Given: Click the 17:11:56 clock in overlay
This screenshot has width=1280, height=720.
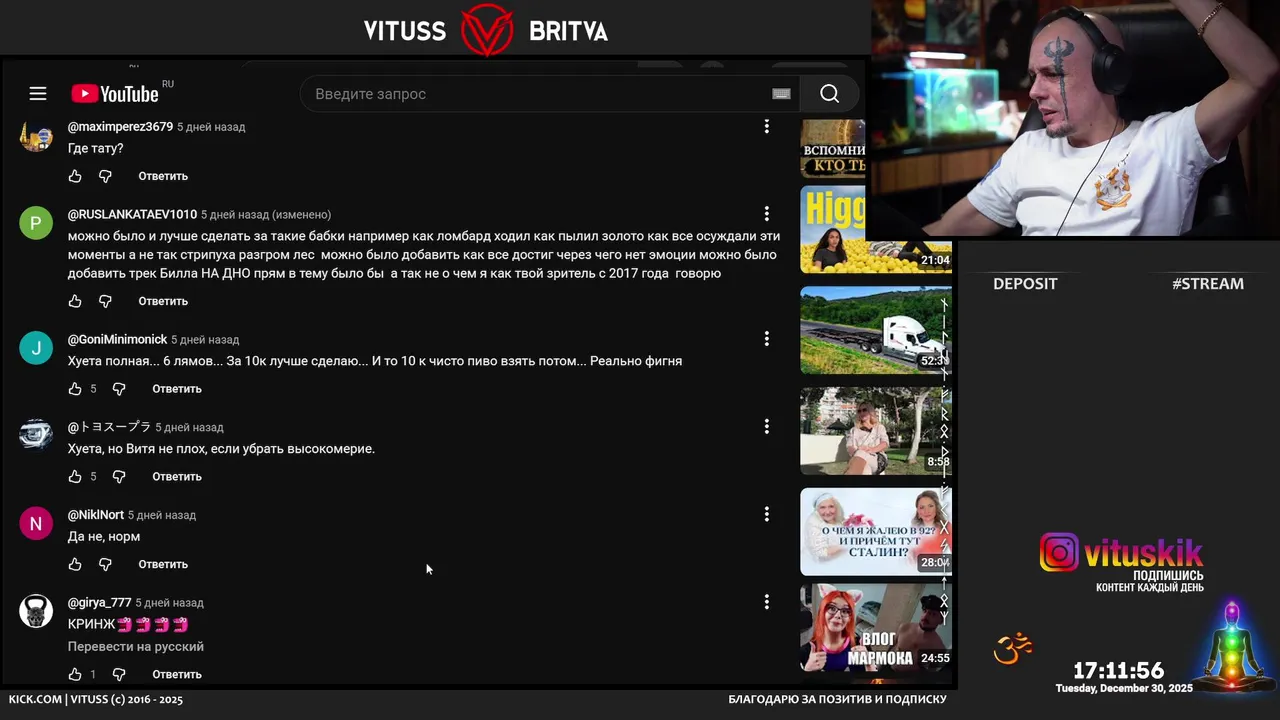Looking at the screenshot, I should point(1119,671).
